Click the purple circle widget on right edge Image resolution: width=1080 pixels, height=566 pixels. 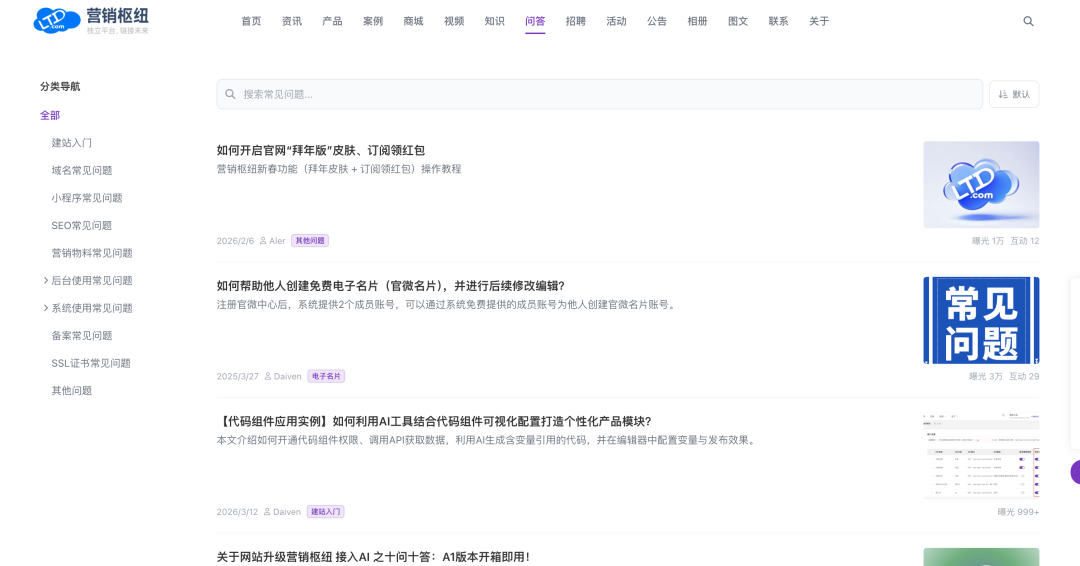[x=1075, y=472]
